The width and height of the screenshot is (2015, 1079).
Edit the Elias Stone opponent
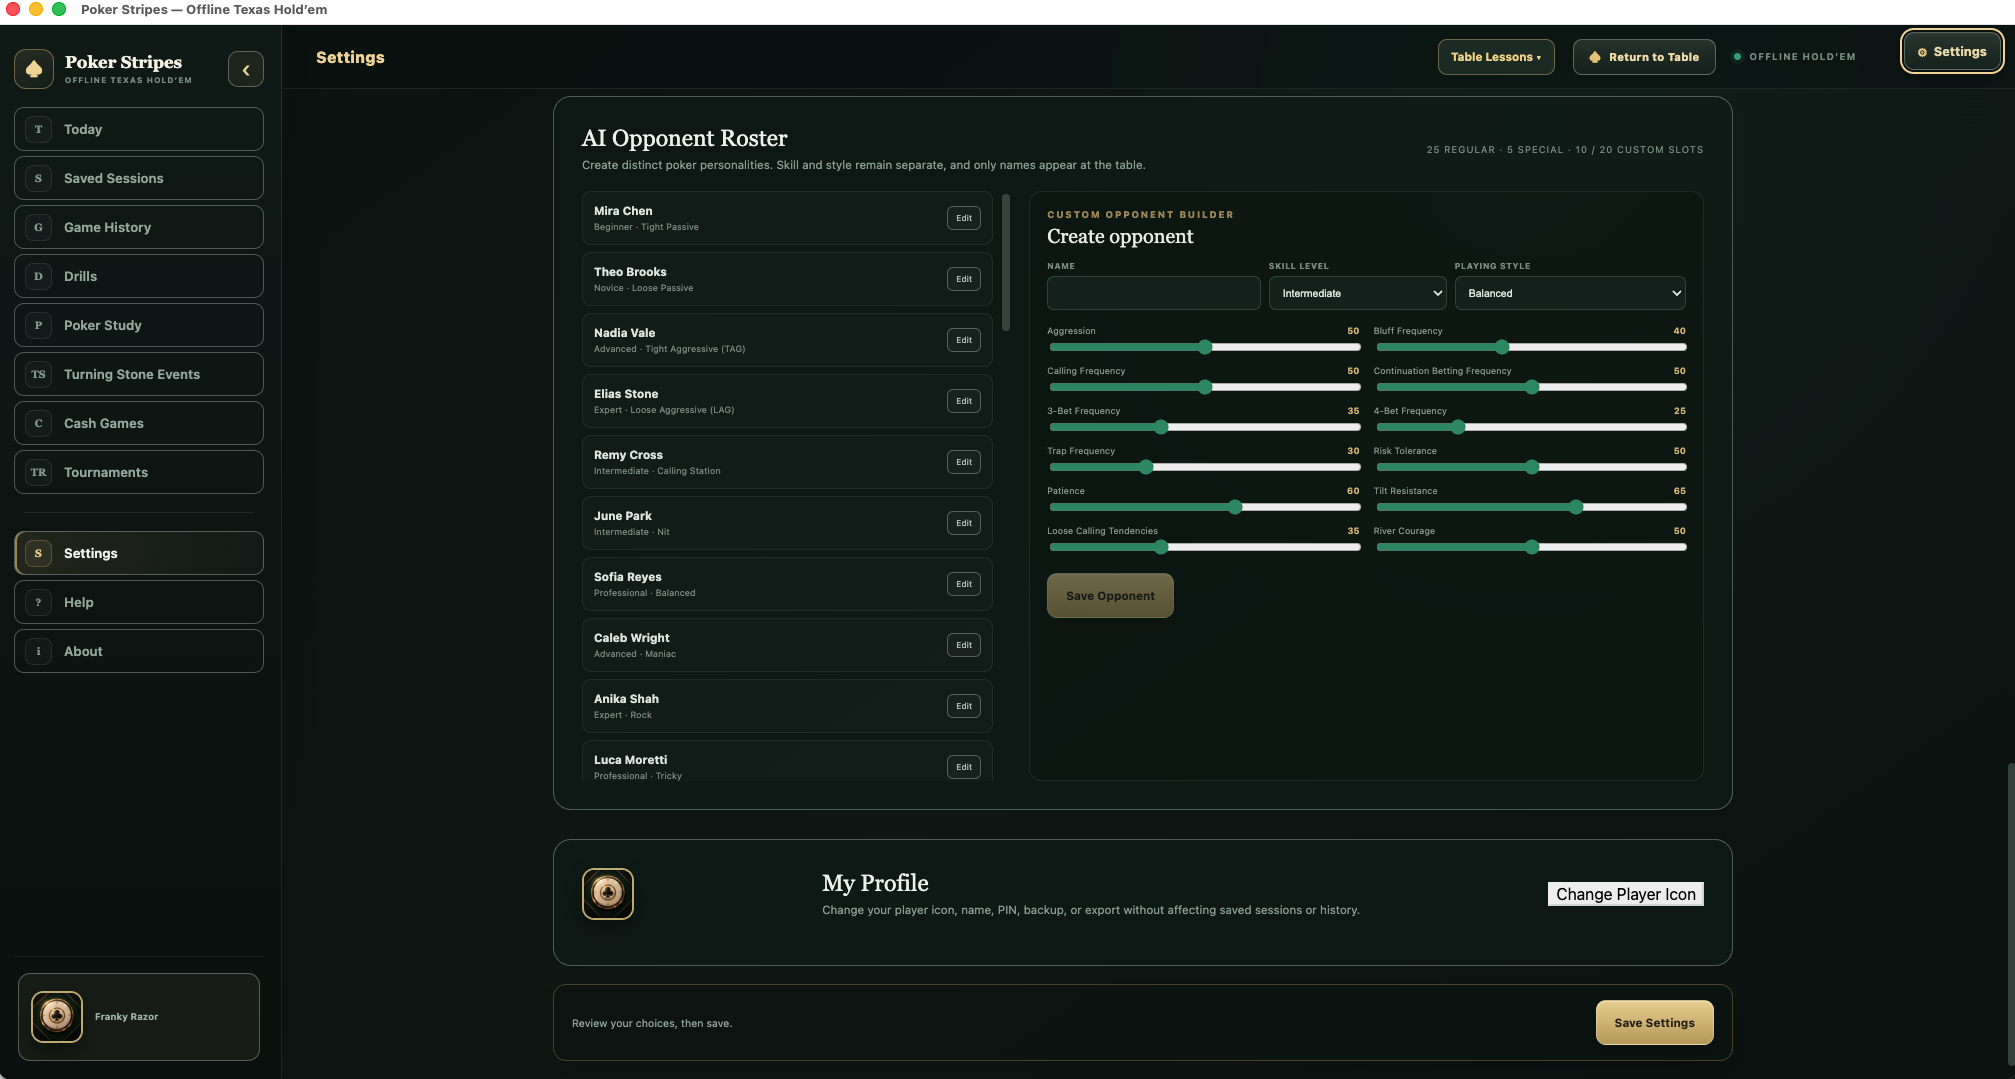point(964,401)
